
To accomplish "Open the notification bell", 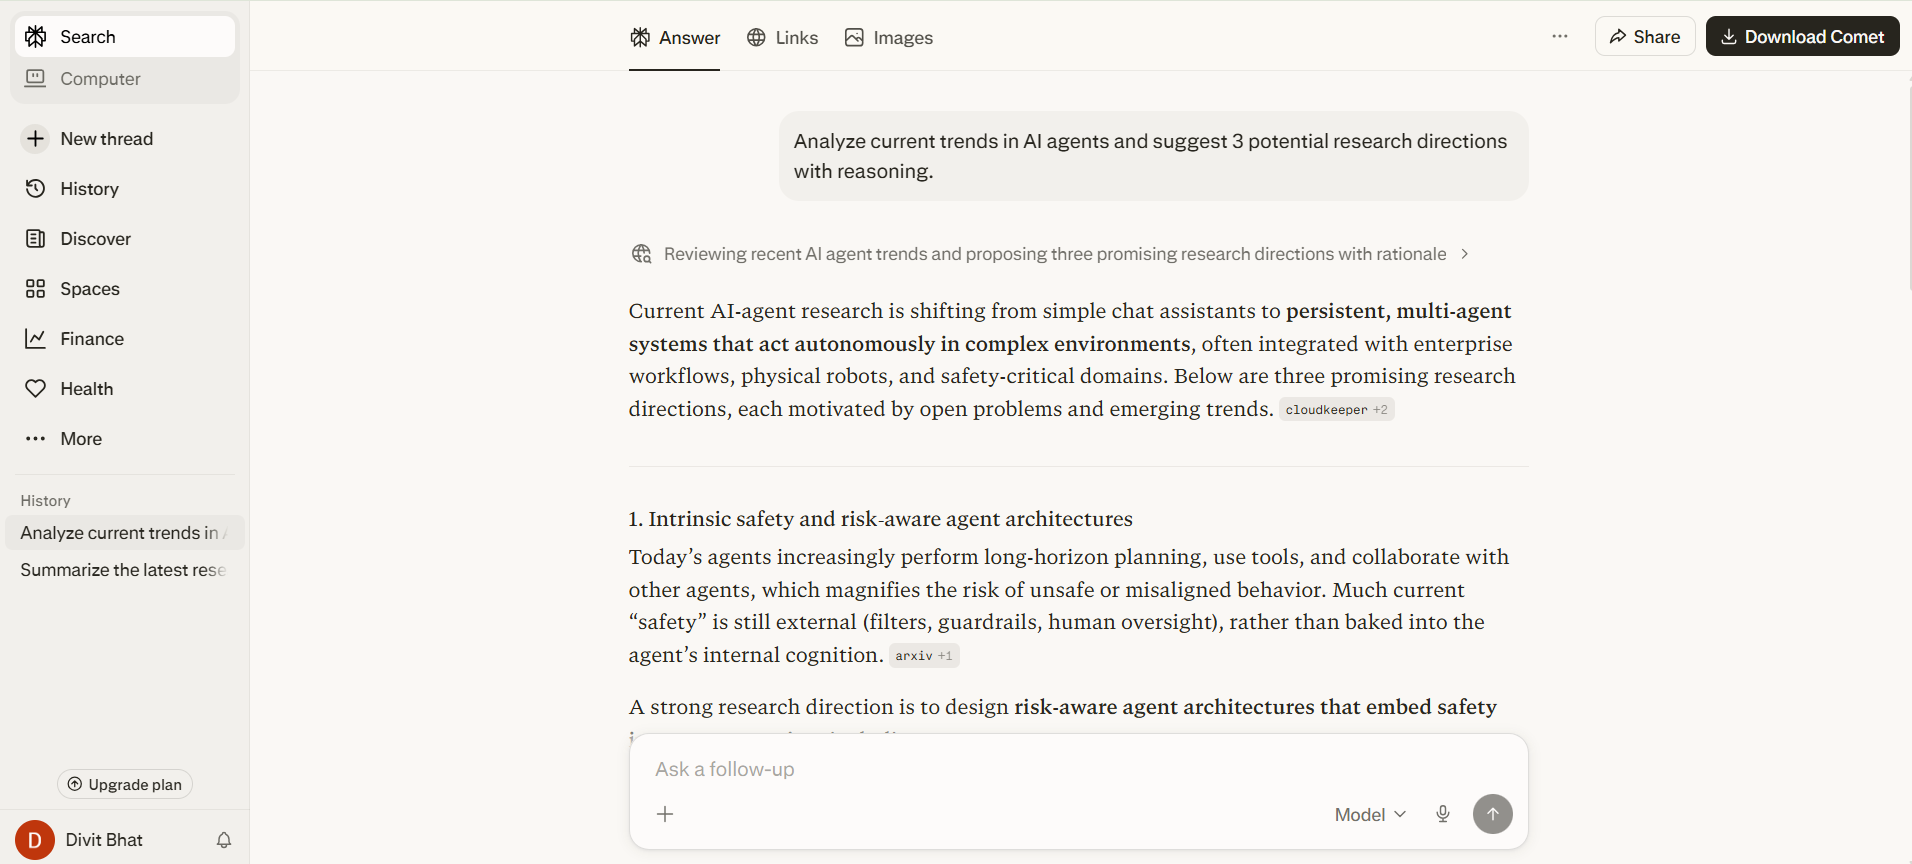I will click(x=223, y=840).
